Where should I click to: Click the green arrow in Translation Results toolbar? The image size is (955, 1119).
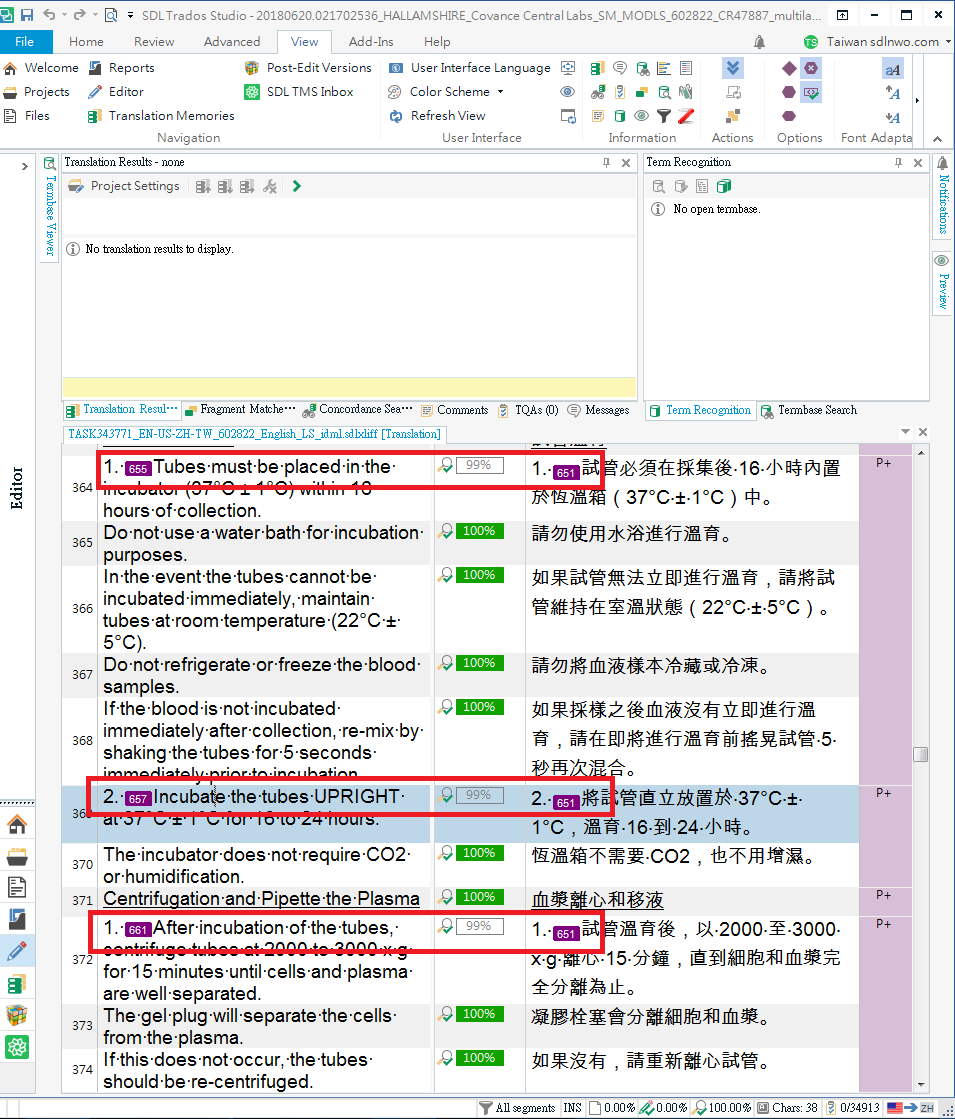pyautogui.click(x=297, y=186)
